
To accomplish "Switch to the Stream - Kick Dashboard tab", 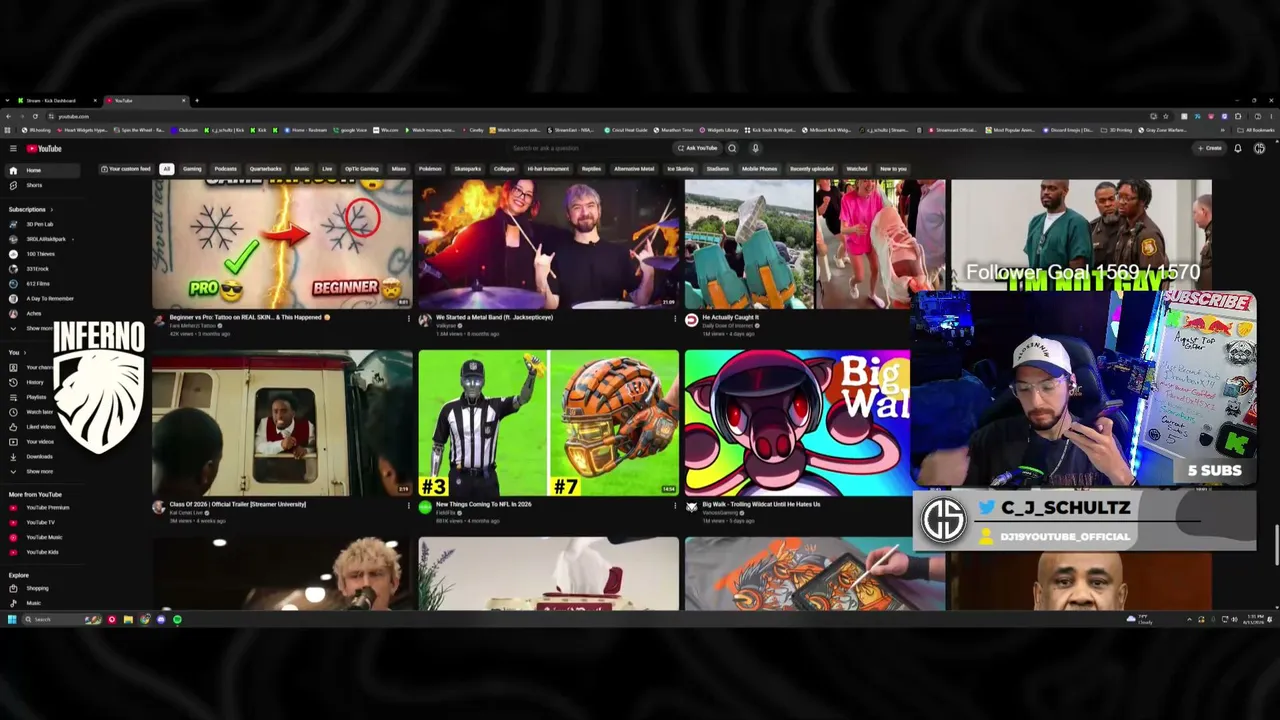I will (58, 101).
